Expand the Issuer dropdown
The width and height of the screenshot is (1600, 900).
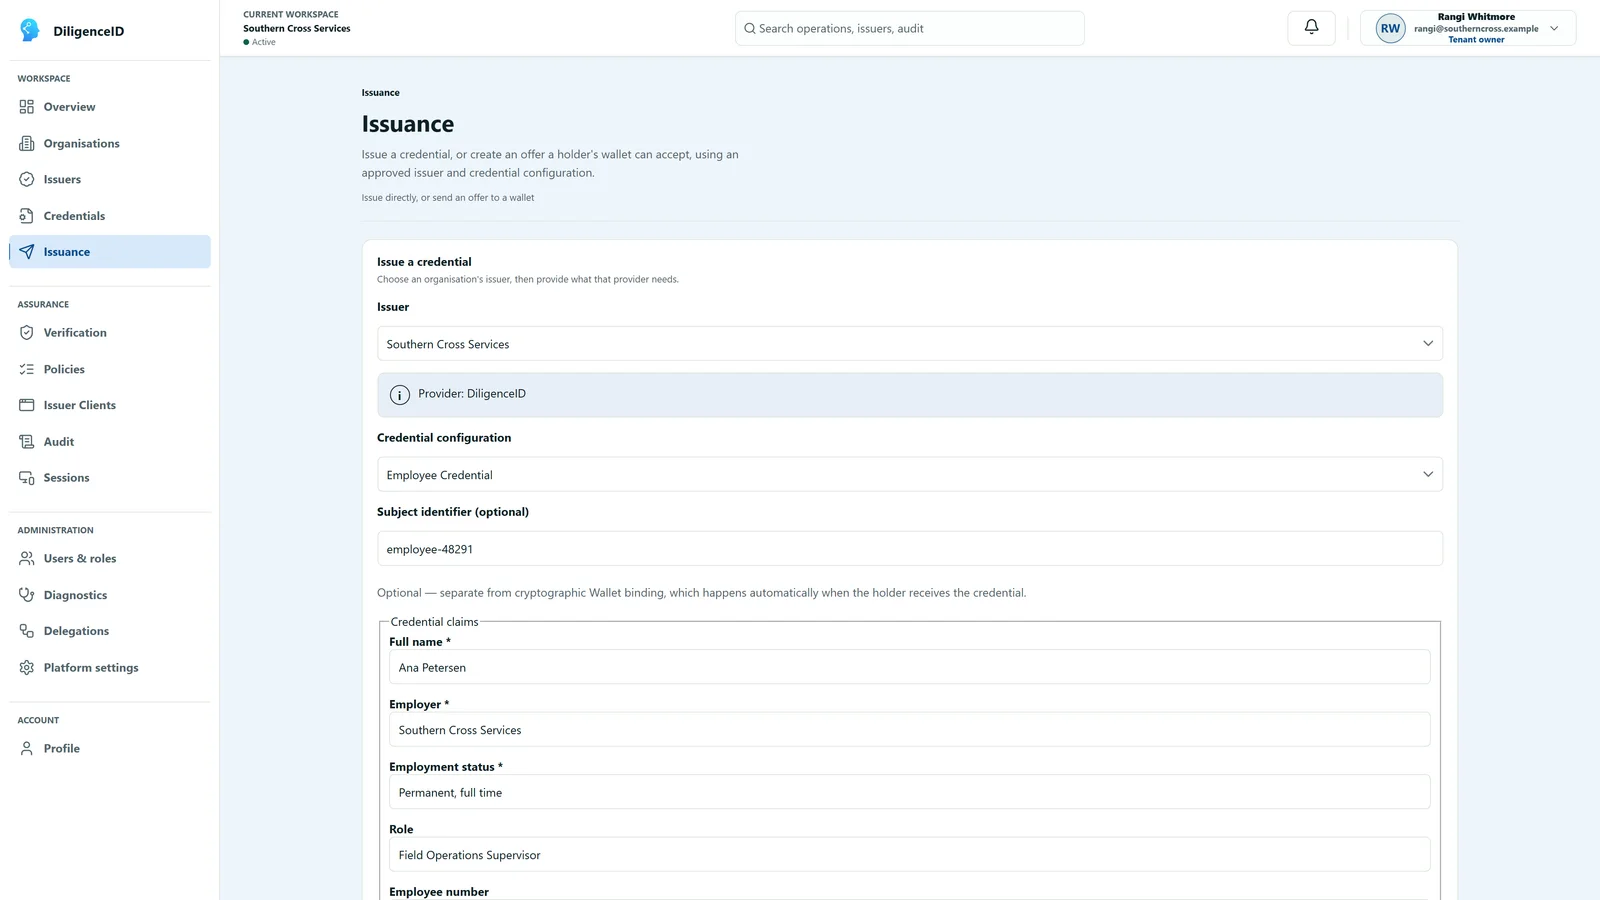[910, 344]
